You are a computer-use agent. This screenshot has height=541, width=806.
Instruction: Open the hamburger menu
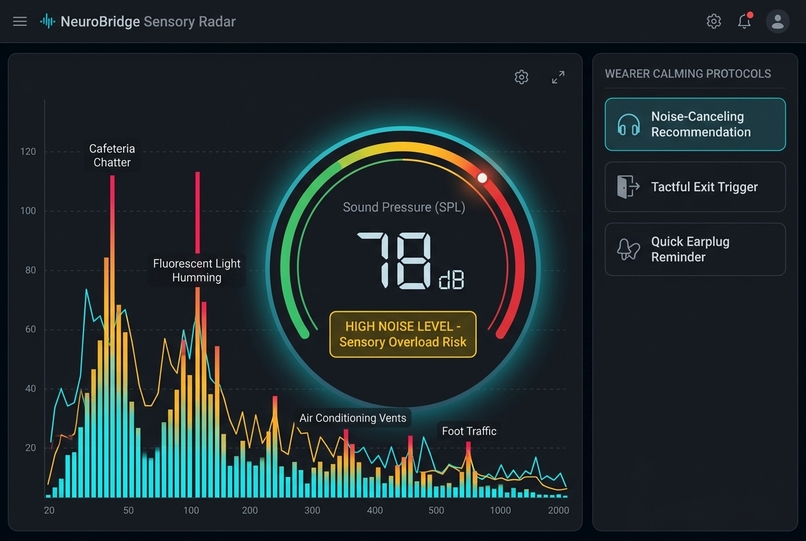[x=20, y=22]
